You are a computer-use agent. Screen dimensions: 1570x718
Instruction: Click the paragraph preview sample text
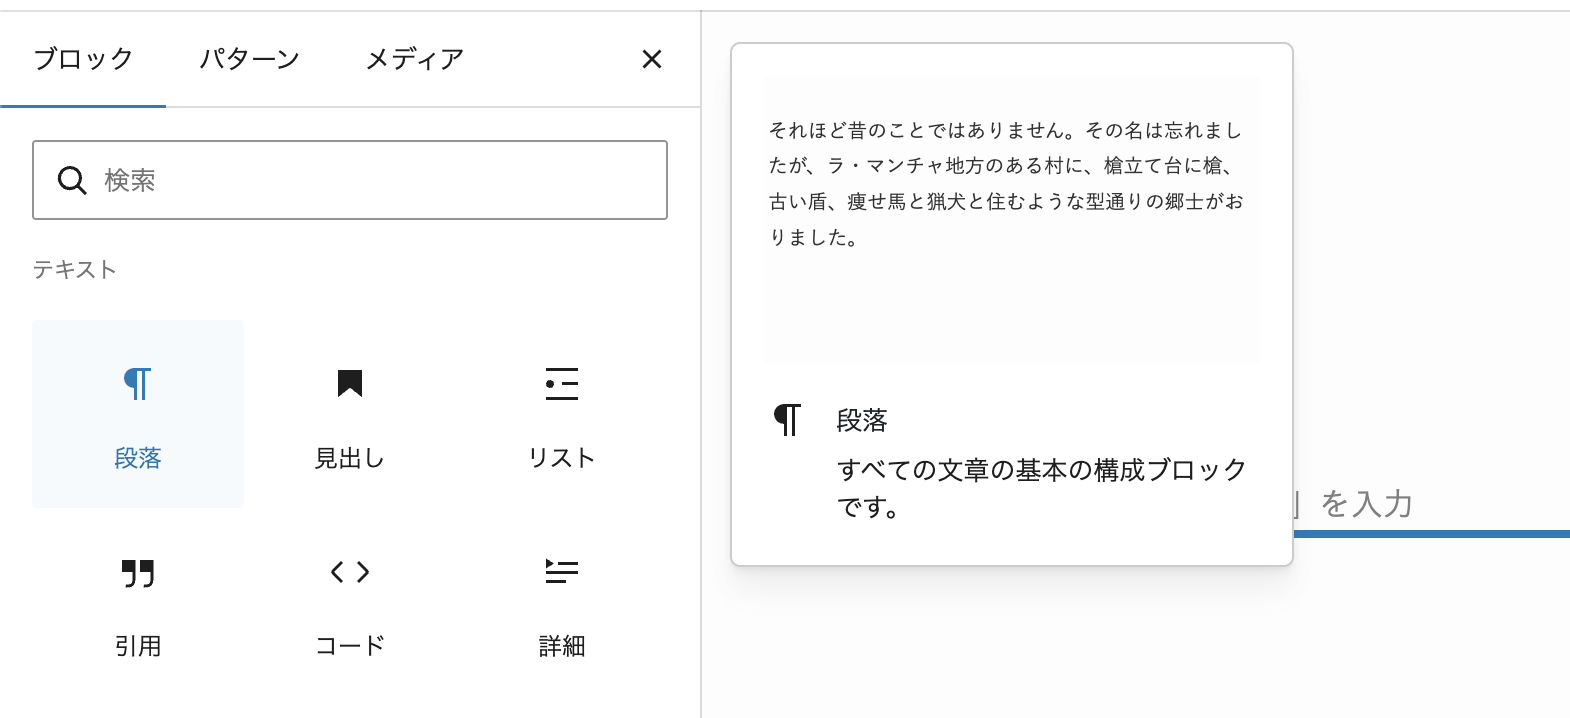pos(1006,184)
